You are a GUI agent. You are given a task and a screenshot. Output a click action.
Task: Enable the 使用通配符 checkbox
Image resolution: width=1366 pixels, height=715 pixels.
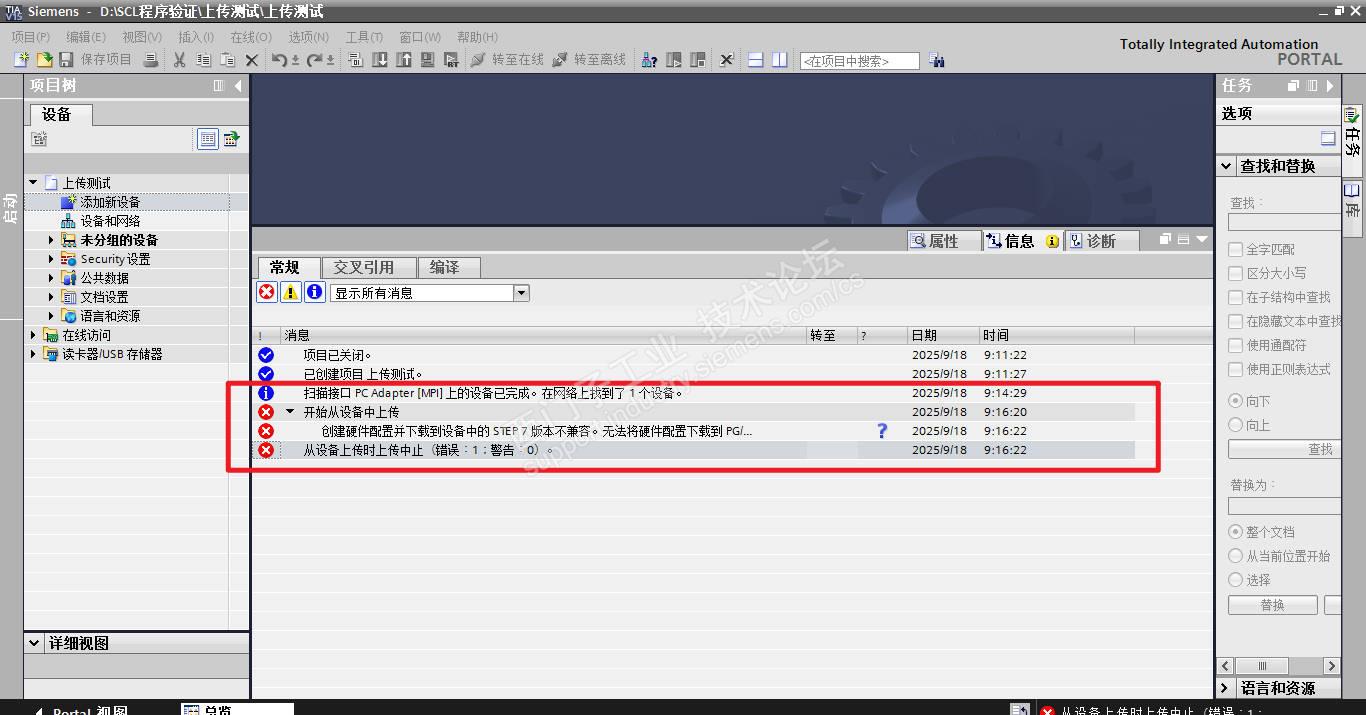pos(1236,345)
